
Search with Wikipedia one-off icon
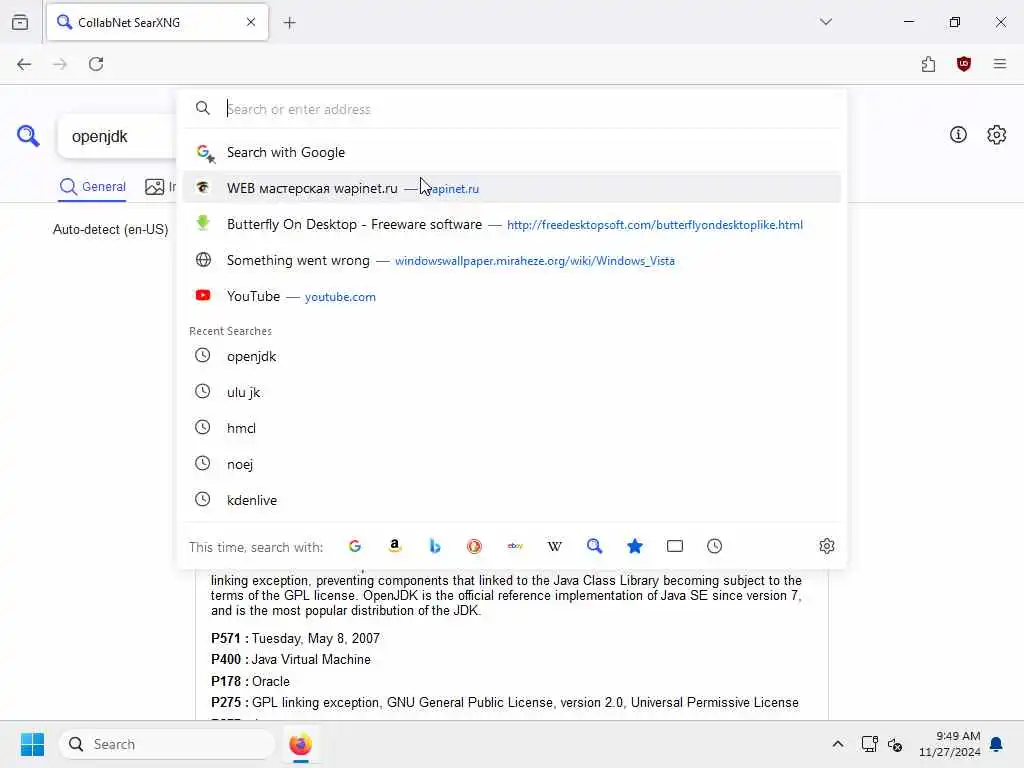coord(554,546)
